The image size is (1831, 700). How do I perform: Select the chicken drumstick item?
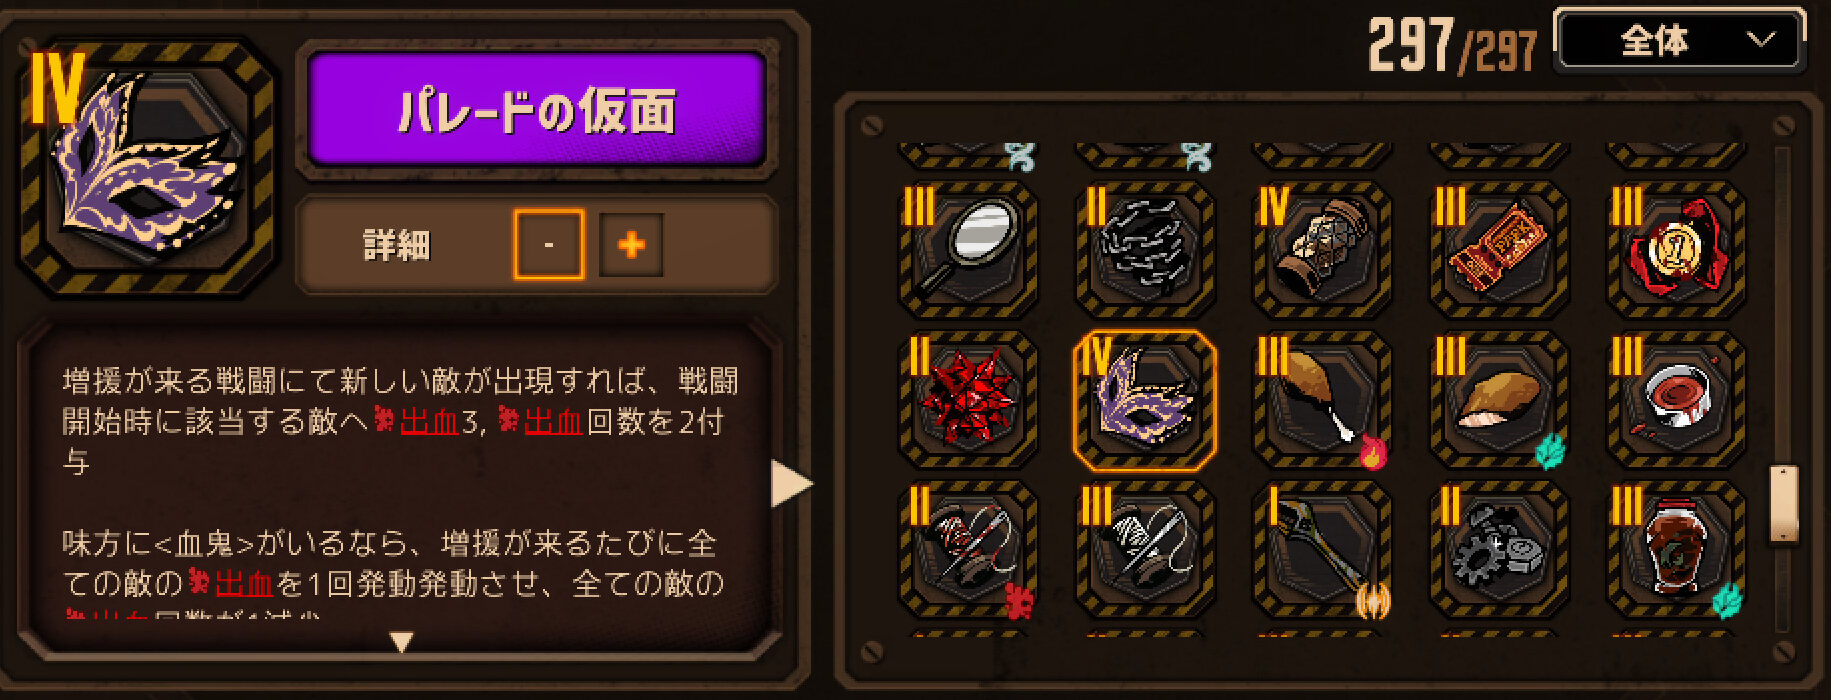(1322, 400)
